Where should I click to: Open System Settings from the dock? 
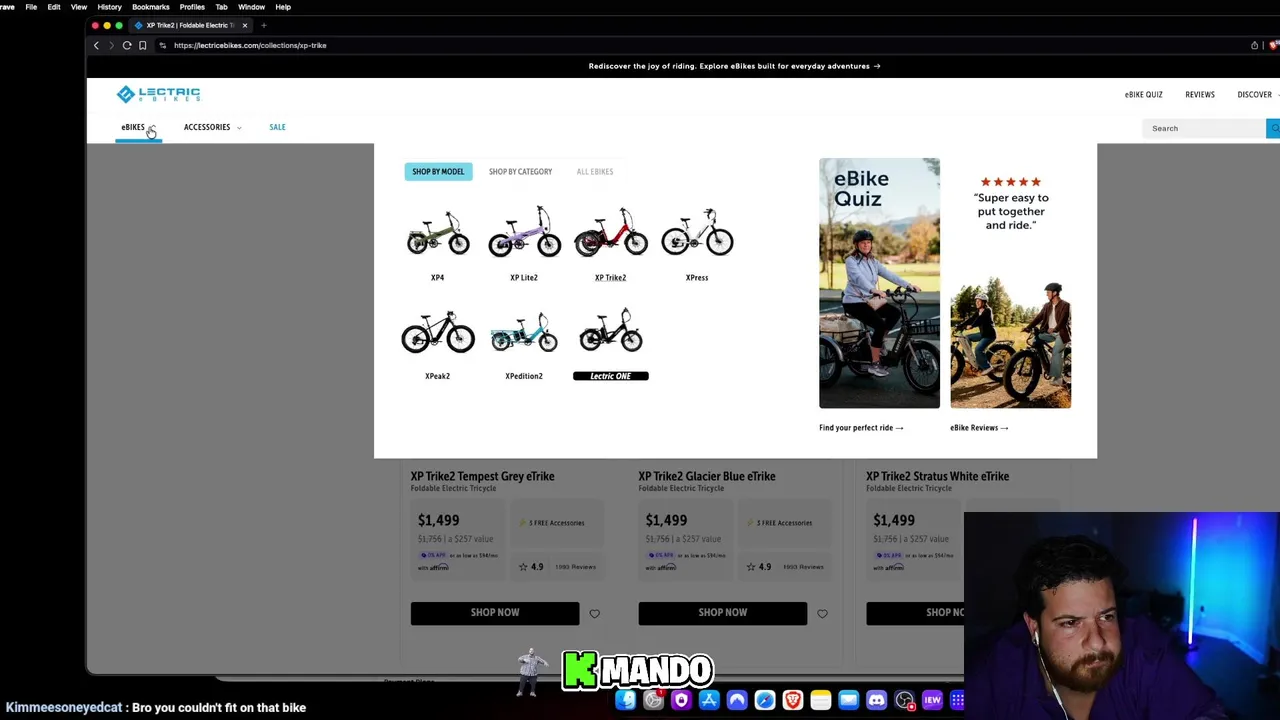[653, 700]
